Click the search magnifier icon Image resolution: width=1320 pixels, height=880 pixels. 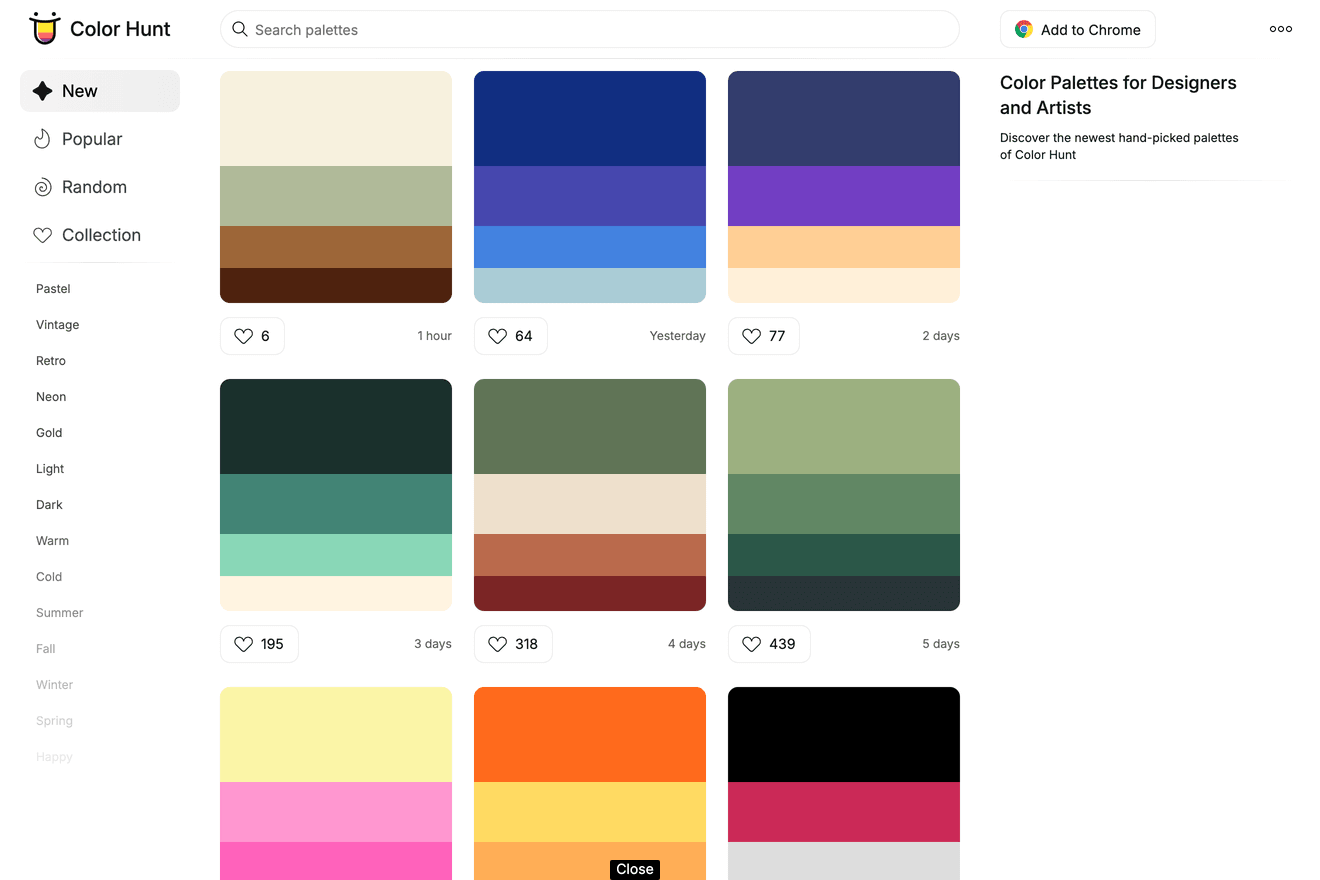[240, 29]
